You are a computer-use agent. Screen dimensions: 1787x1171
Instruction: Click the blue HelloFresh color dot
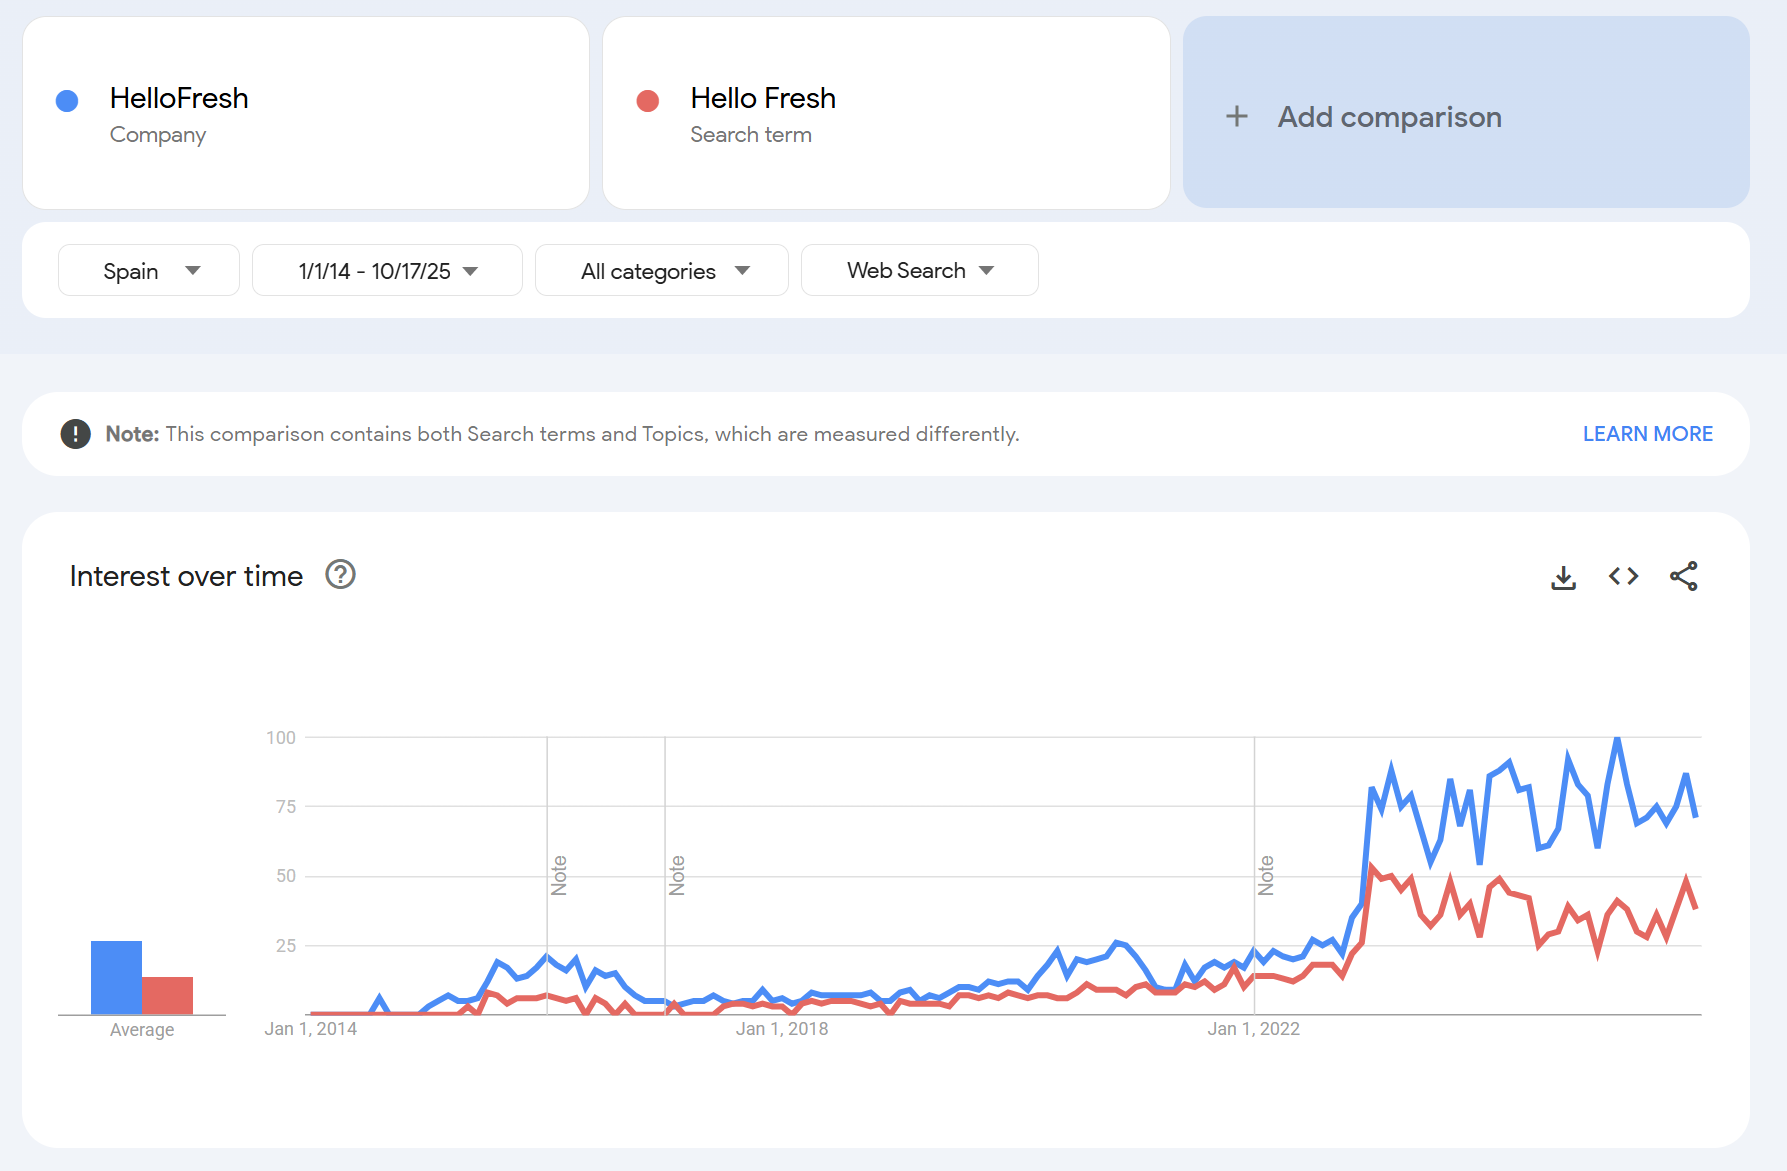[x=67, y=101]
